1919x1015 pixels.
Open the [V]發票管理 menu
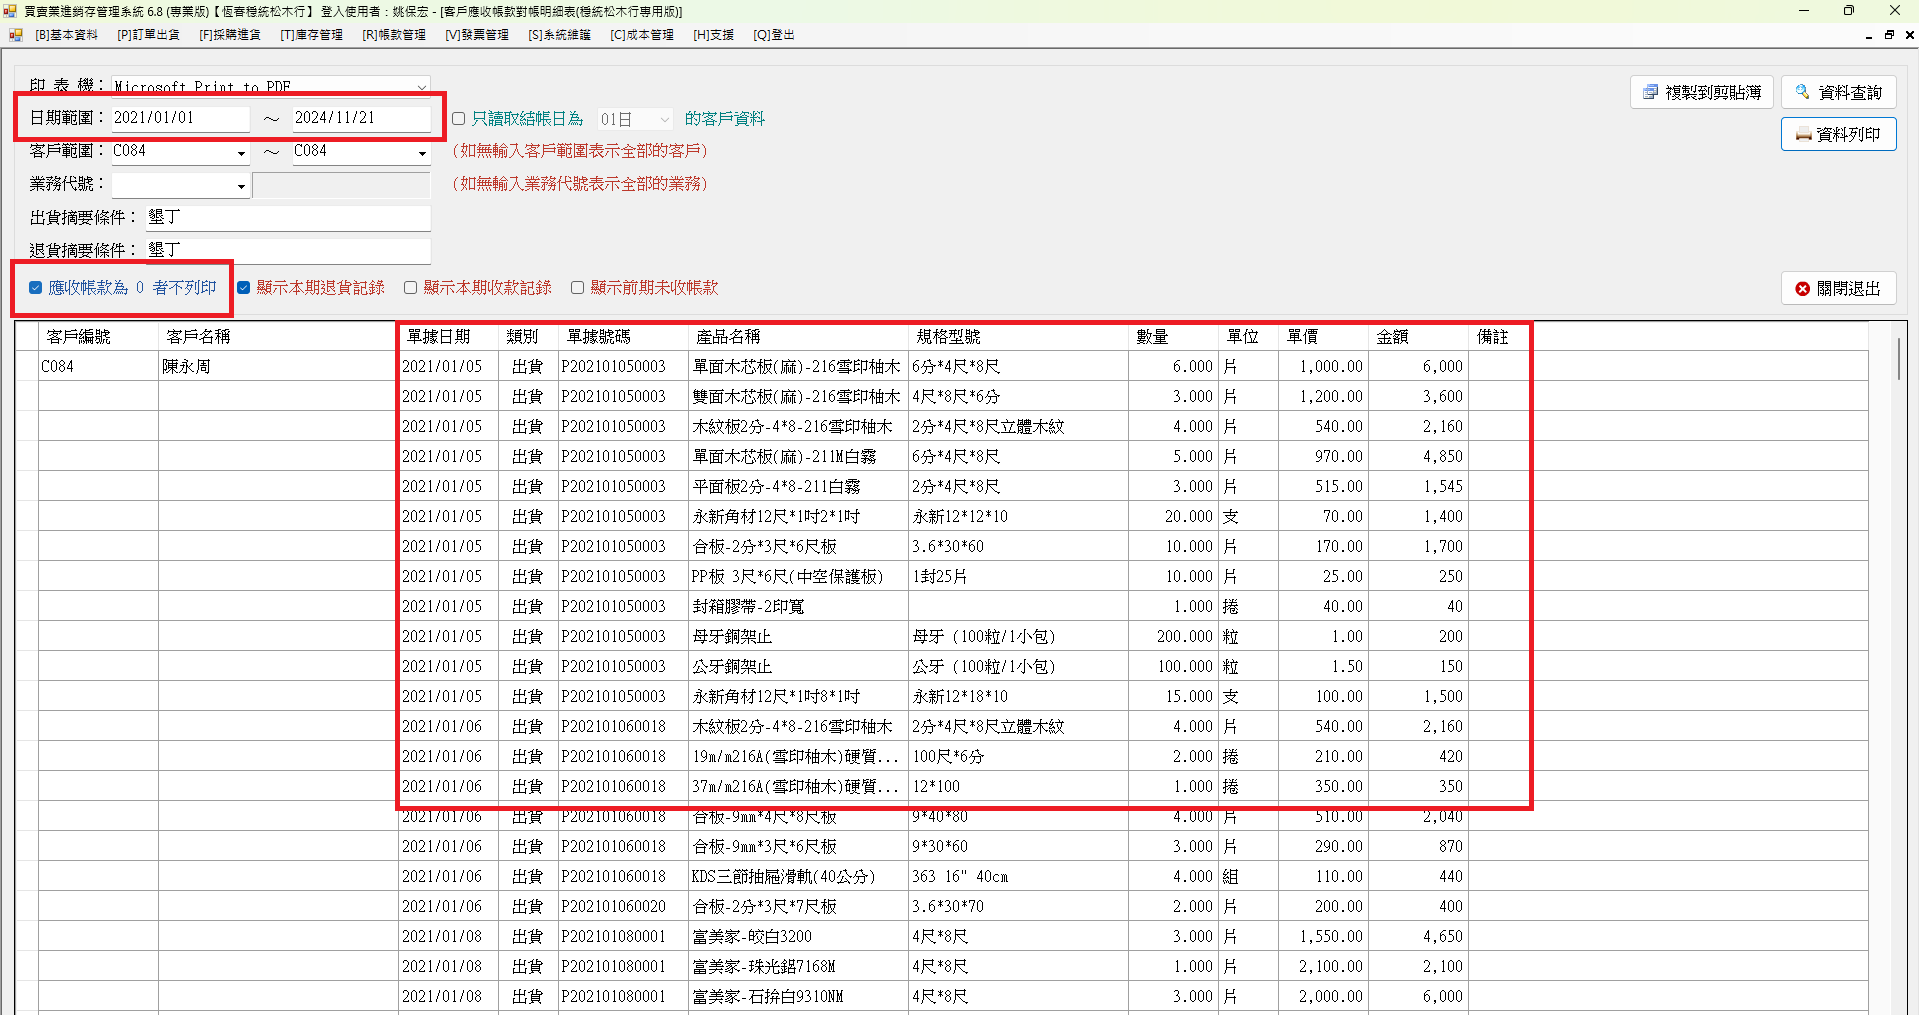[477, 35]
